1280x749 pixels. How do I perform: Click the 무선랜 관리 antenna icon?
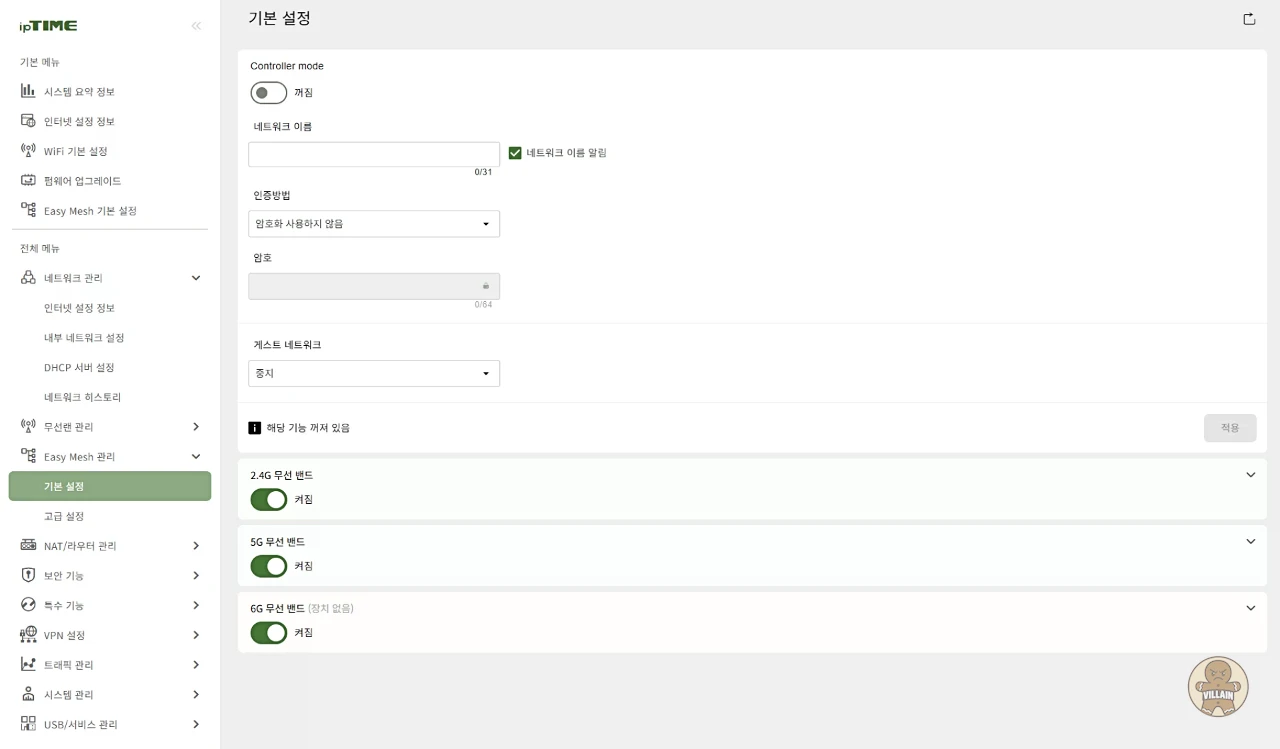[28, 426]
